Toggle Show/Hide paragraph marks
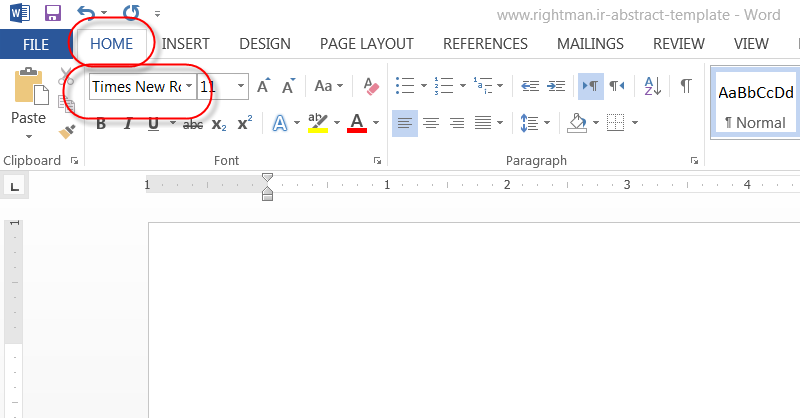The height and width of the screenshot is (418, 800). click(686, 87)
